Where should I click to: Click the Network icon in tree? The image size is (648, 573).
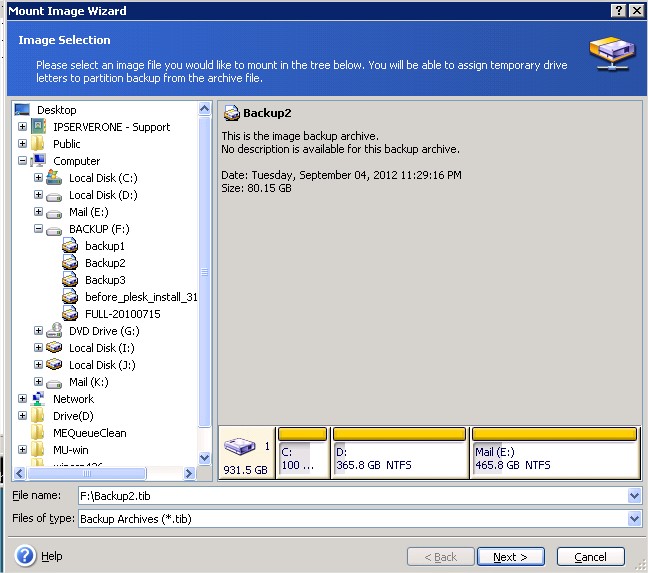38,399
